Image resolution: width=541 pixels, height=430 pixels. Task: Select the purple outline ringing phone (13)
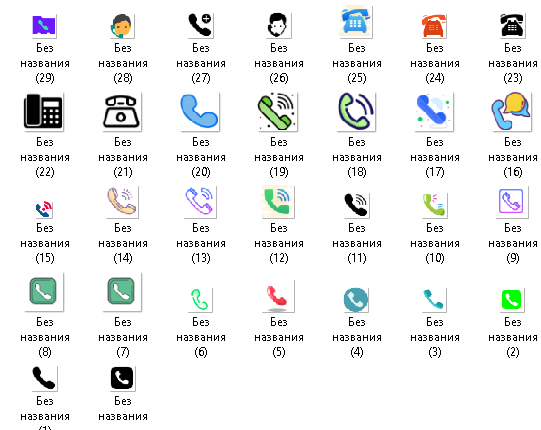pos(200,202)
